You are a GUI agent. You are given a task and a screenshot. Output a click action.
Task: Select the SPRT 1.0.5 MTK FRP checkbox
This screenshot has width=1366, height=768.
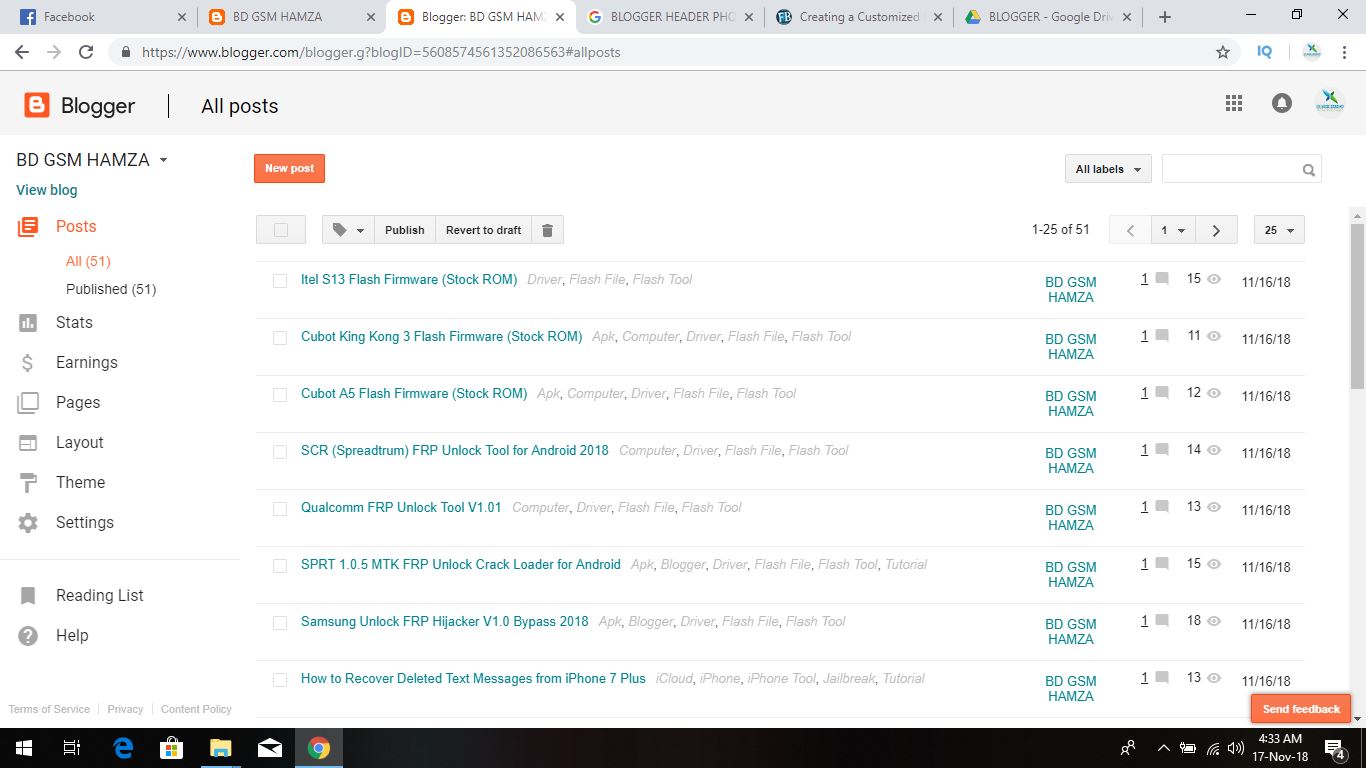(280, 566)
